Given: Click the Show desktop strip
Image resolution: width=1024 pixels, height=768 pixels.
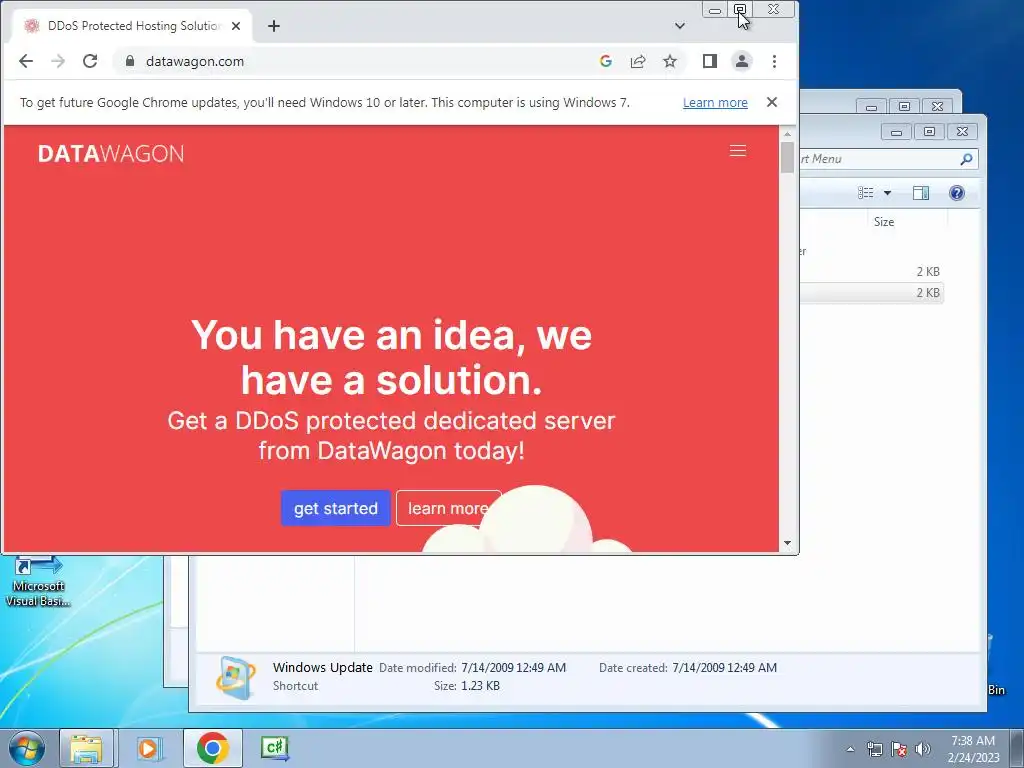Looking at the screenshot, I should pos(1017,748).
